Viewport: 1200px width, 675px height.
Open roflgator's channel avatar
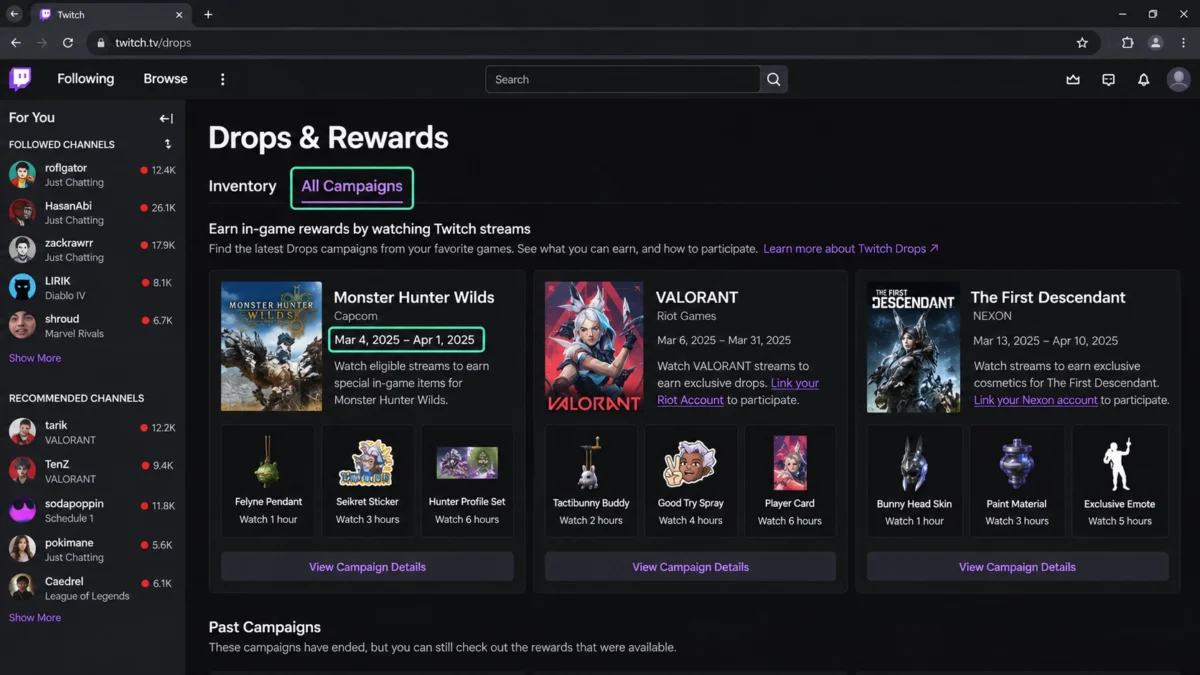(23, 174)
